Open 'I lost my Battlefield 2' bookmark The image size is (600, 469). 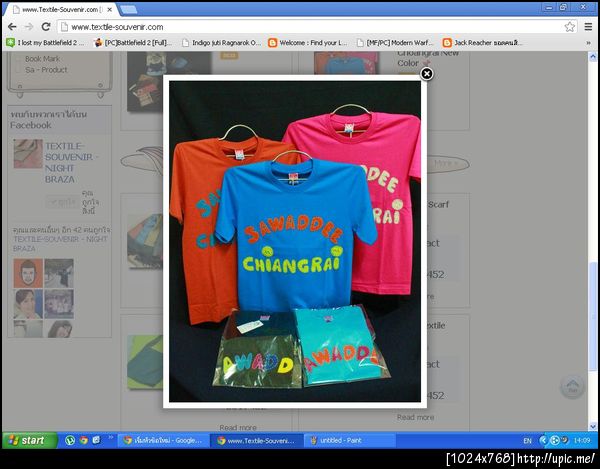pos(45,43)
